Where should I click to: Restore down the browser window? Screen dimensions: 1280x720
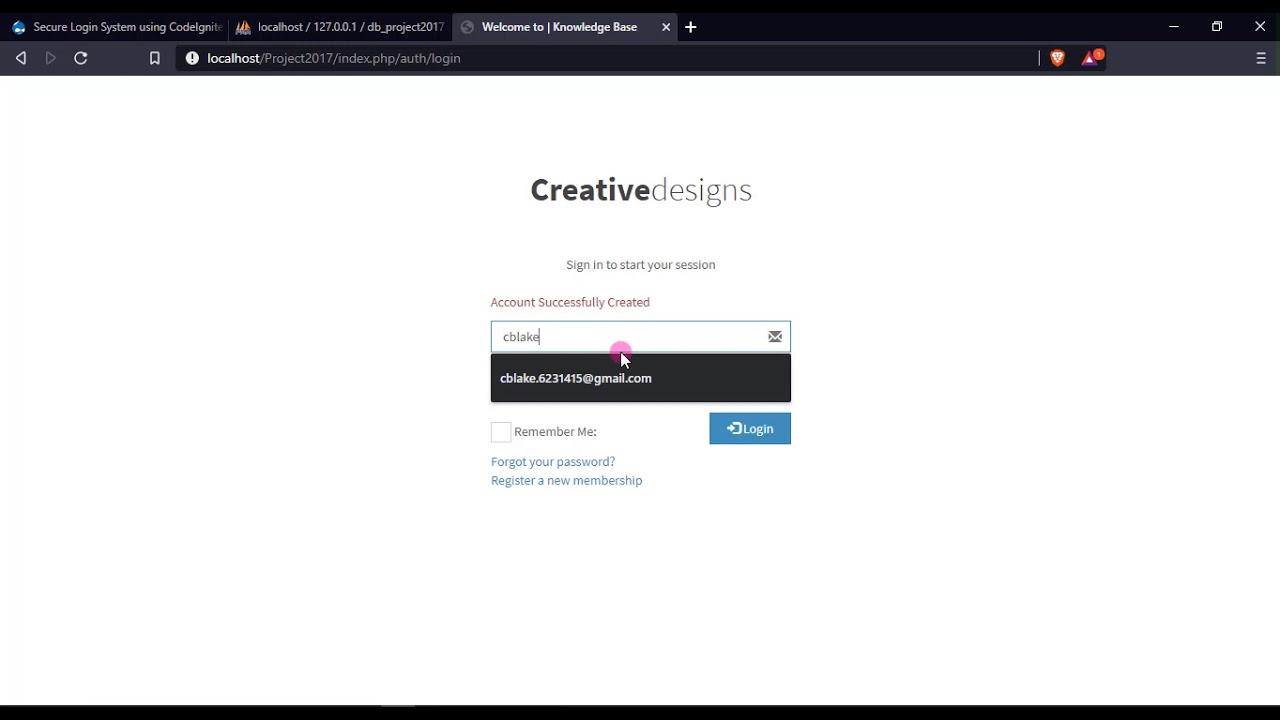click(1217, 27)
